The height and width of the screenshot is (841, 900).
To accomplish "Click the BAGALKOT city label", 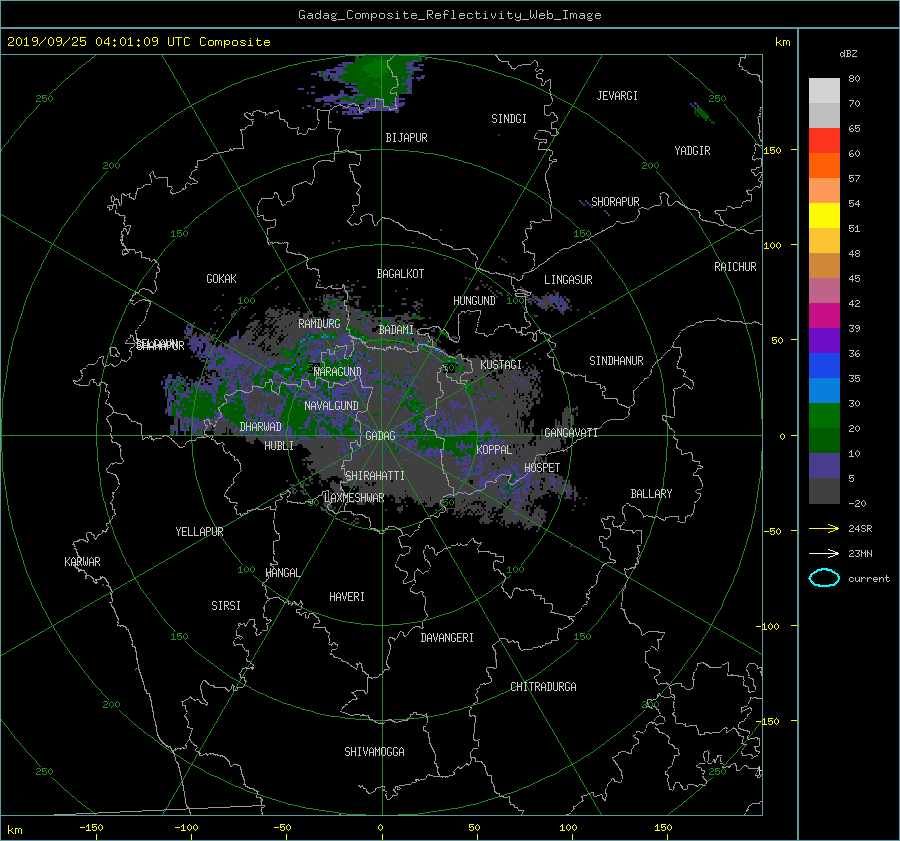I will click(x=400, y=274).
